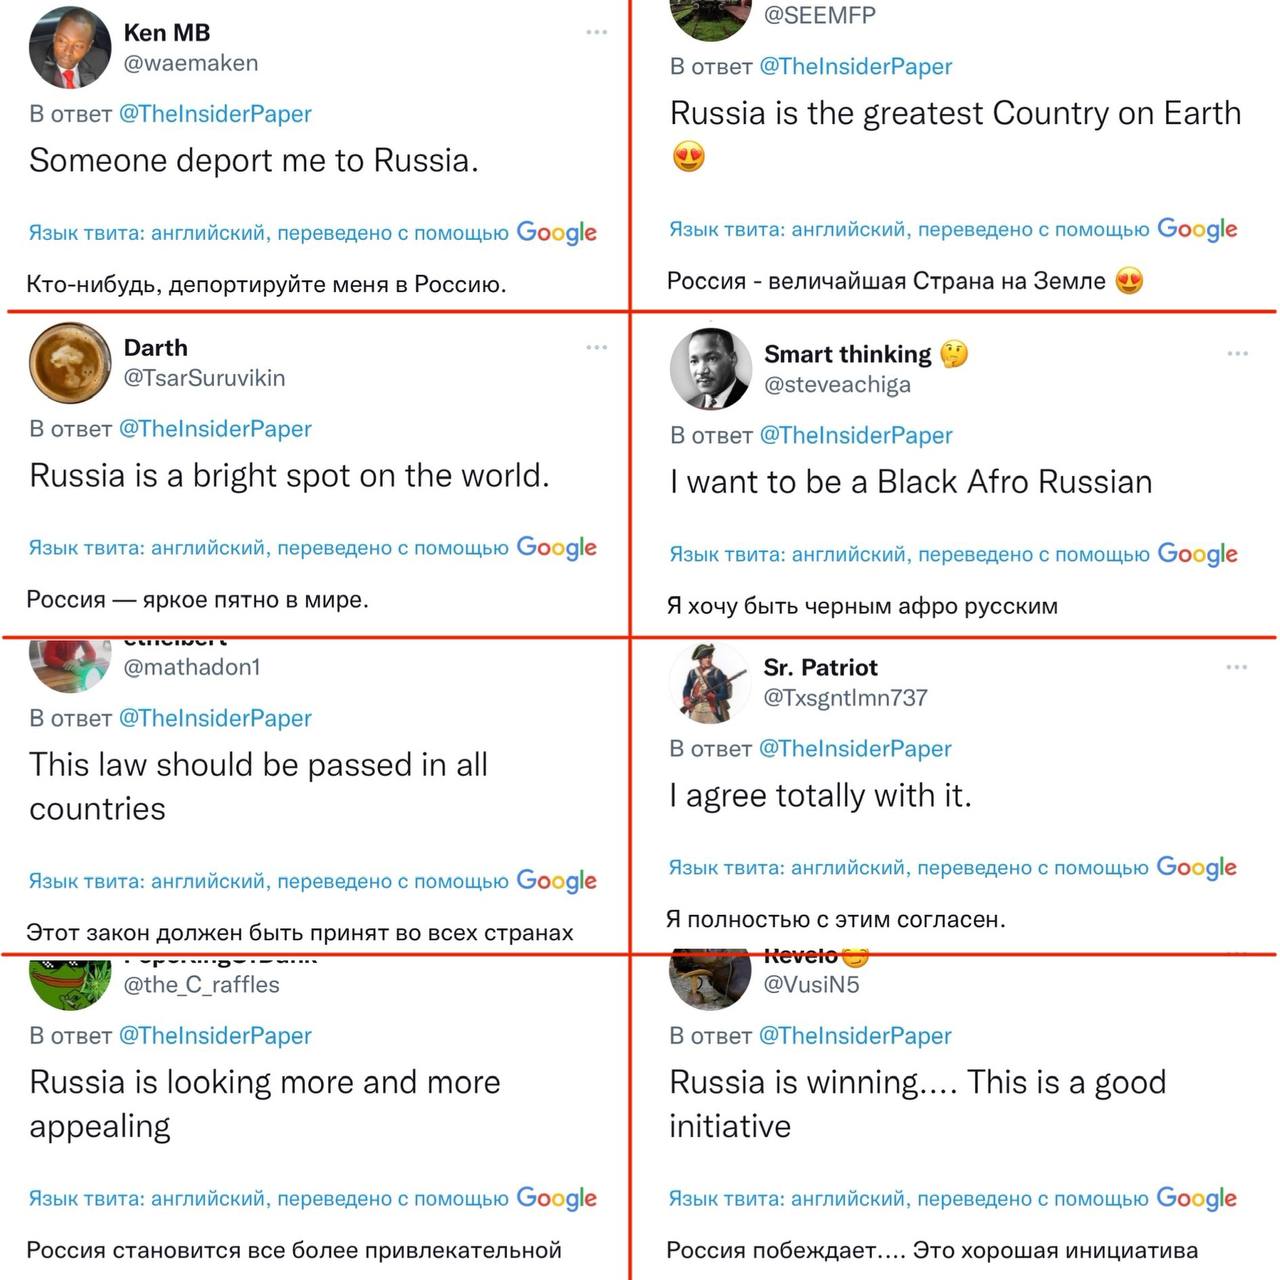Open the @waemaken handle

pyautogui.click(x=191, y=63)
